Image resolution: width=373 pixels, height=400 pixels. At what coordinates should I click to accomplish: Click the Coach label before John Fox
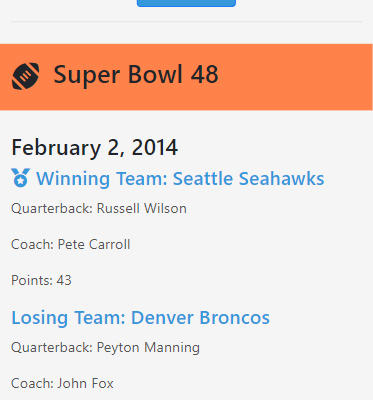click(33, 383)
